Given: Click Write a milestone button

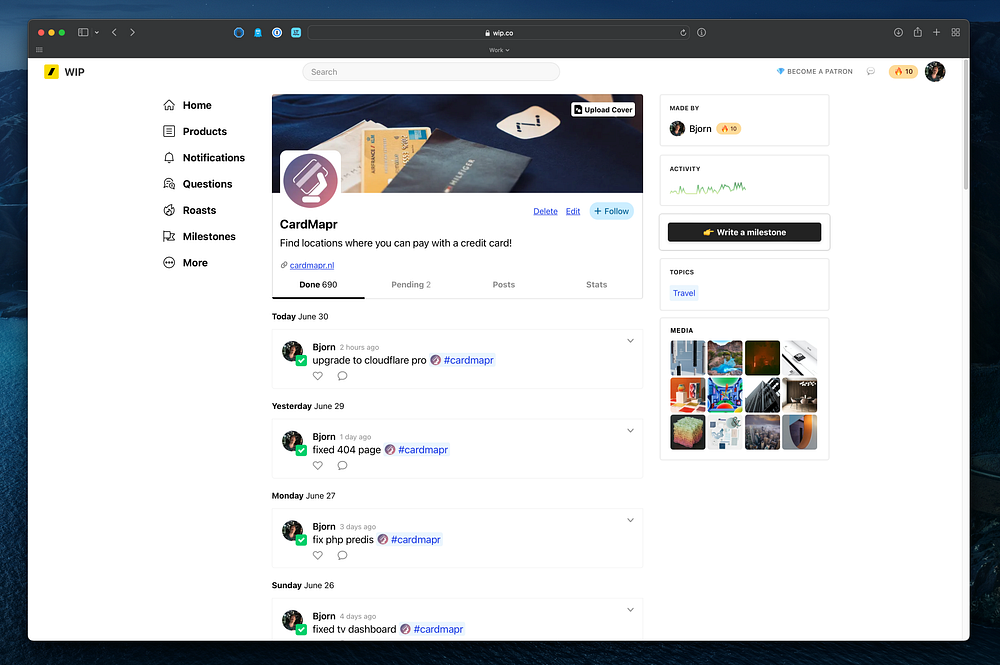Looking at the screenshot, I should [x=744, y=232].
